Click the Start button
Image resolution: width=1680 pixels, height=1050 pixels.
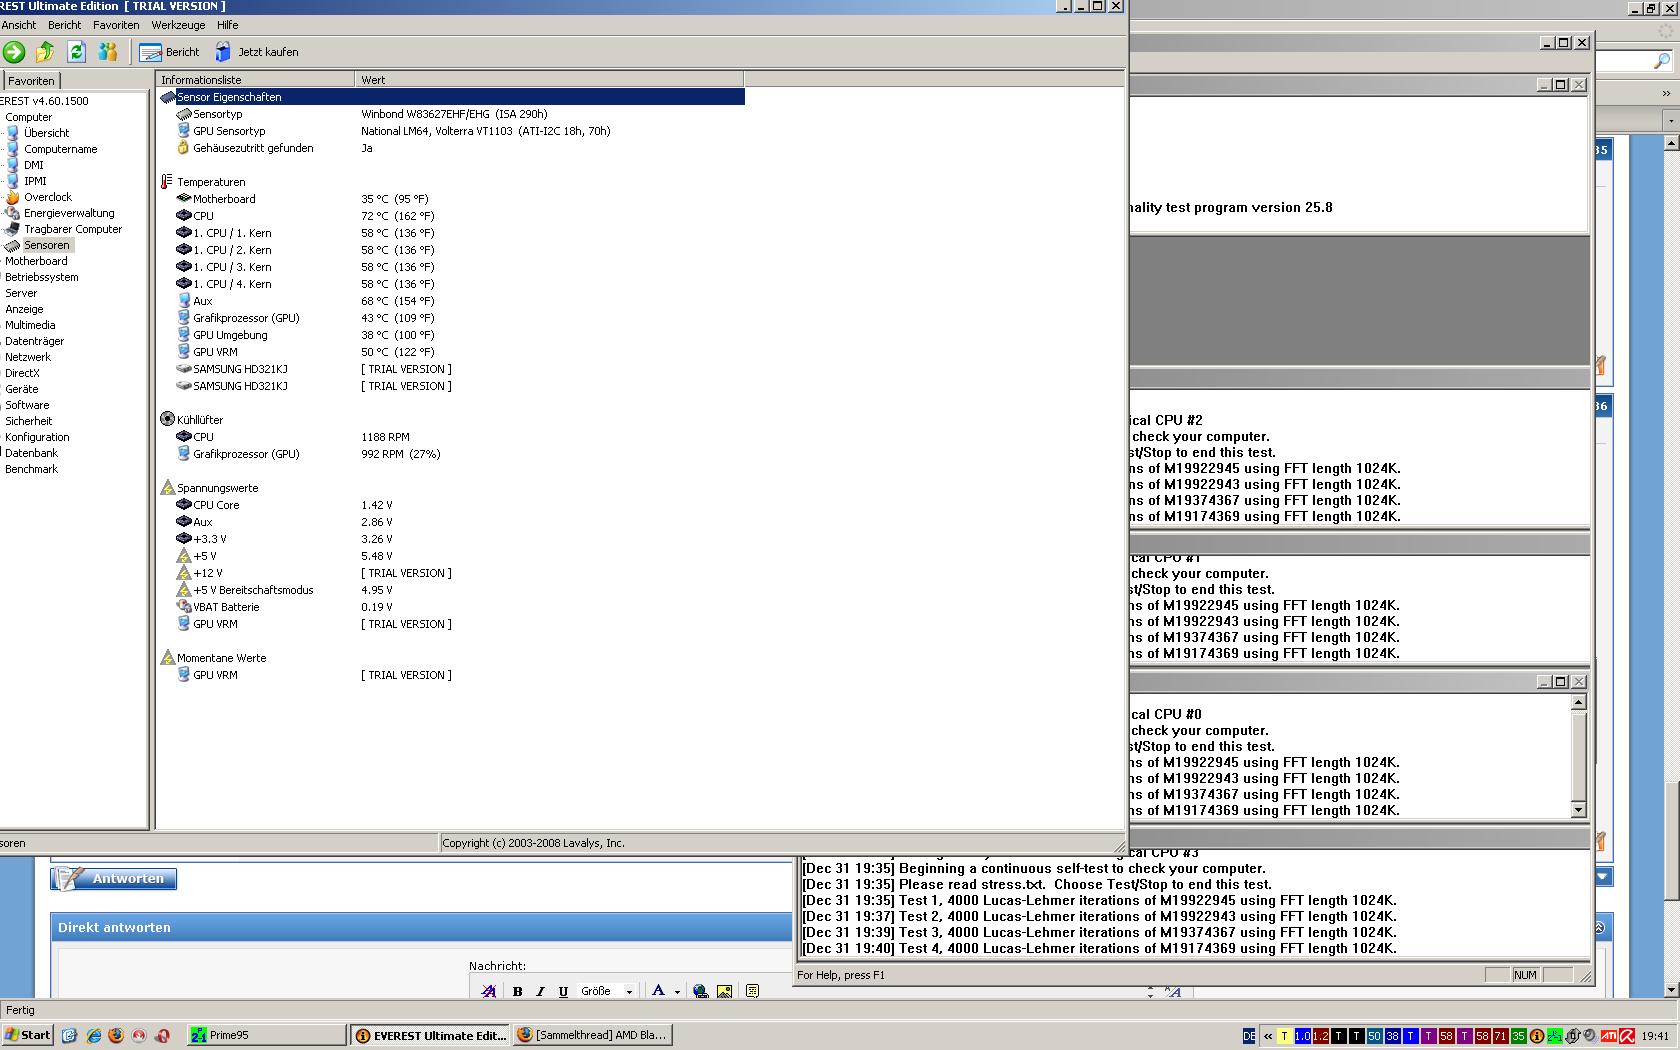tap(28, 1035)
